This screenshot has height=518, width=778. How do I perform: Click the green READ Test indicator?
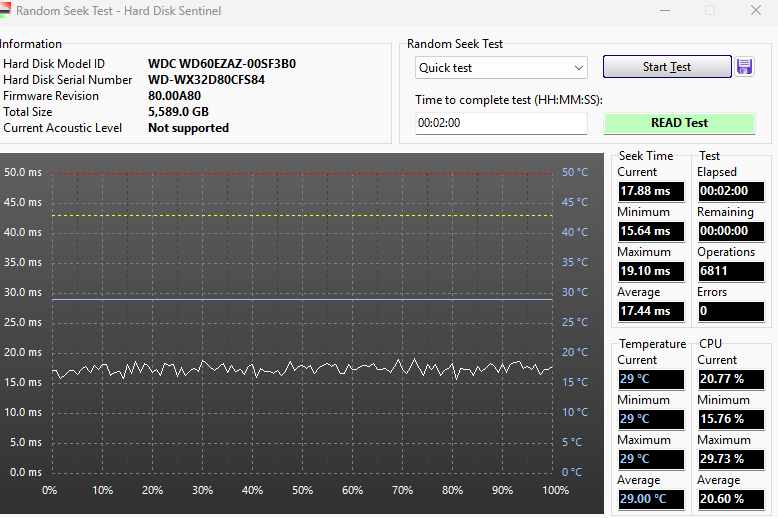(679, 123)
